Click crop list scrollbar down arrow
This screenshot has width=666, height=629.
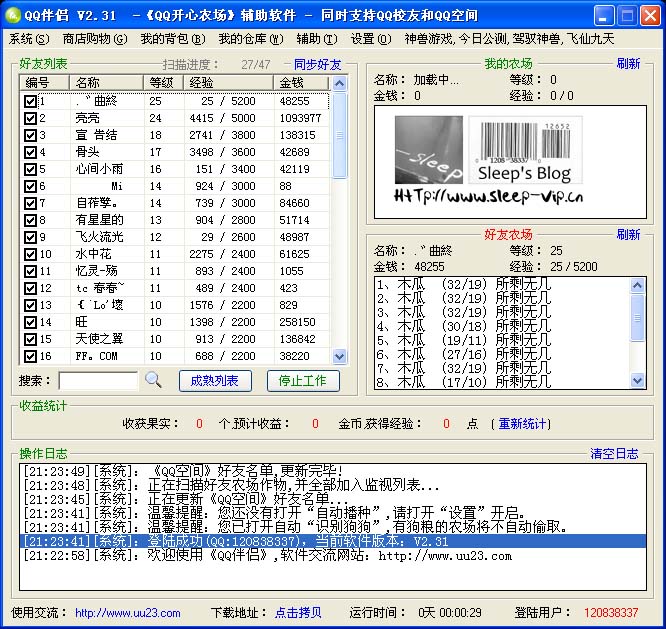[x=637, y=380]
